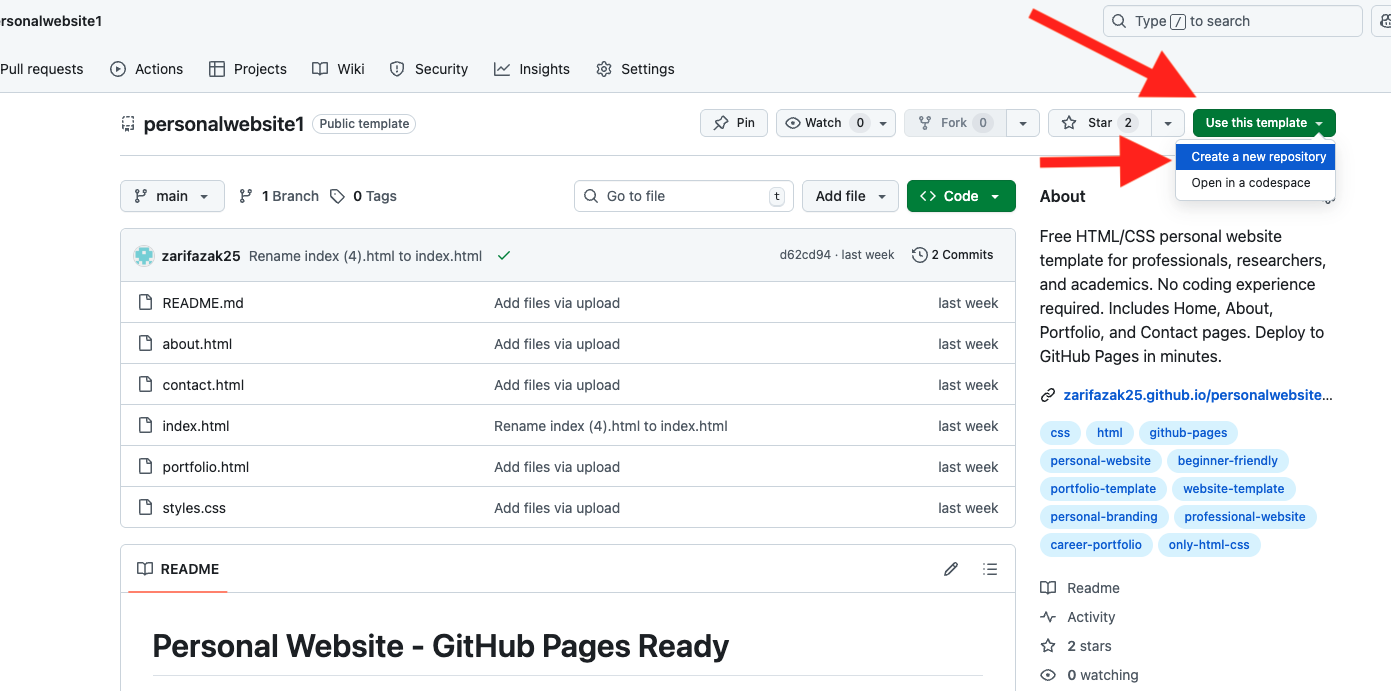
Task: Pin the personalwebsite1 repository
Action: click(x=733, y=122)
